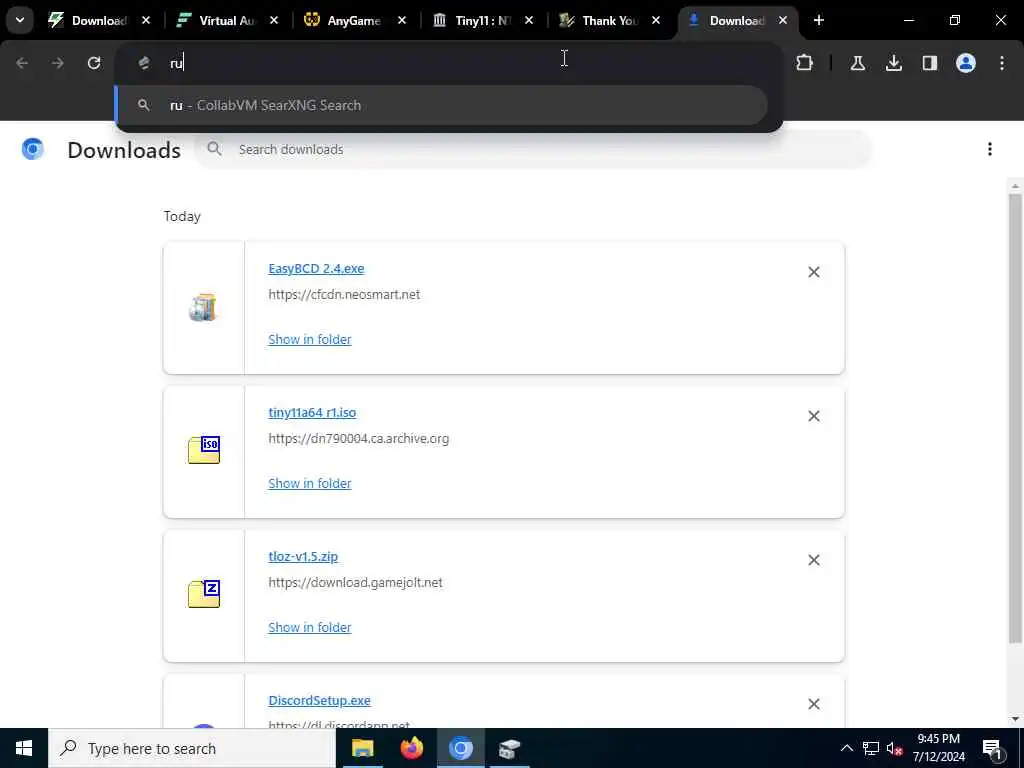
Task: Switch to the Tiny11 tab
Action: (481, 20)
